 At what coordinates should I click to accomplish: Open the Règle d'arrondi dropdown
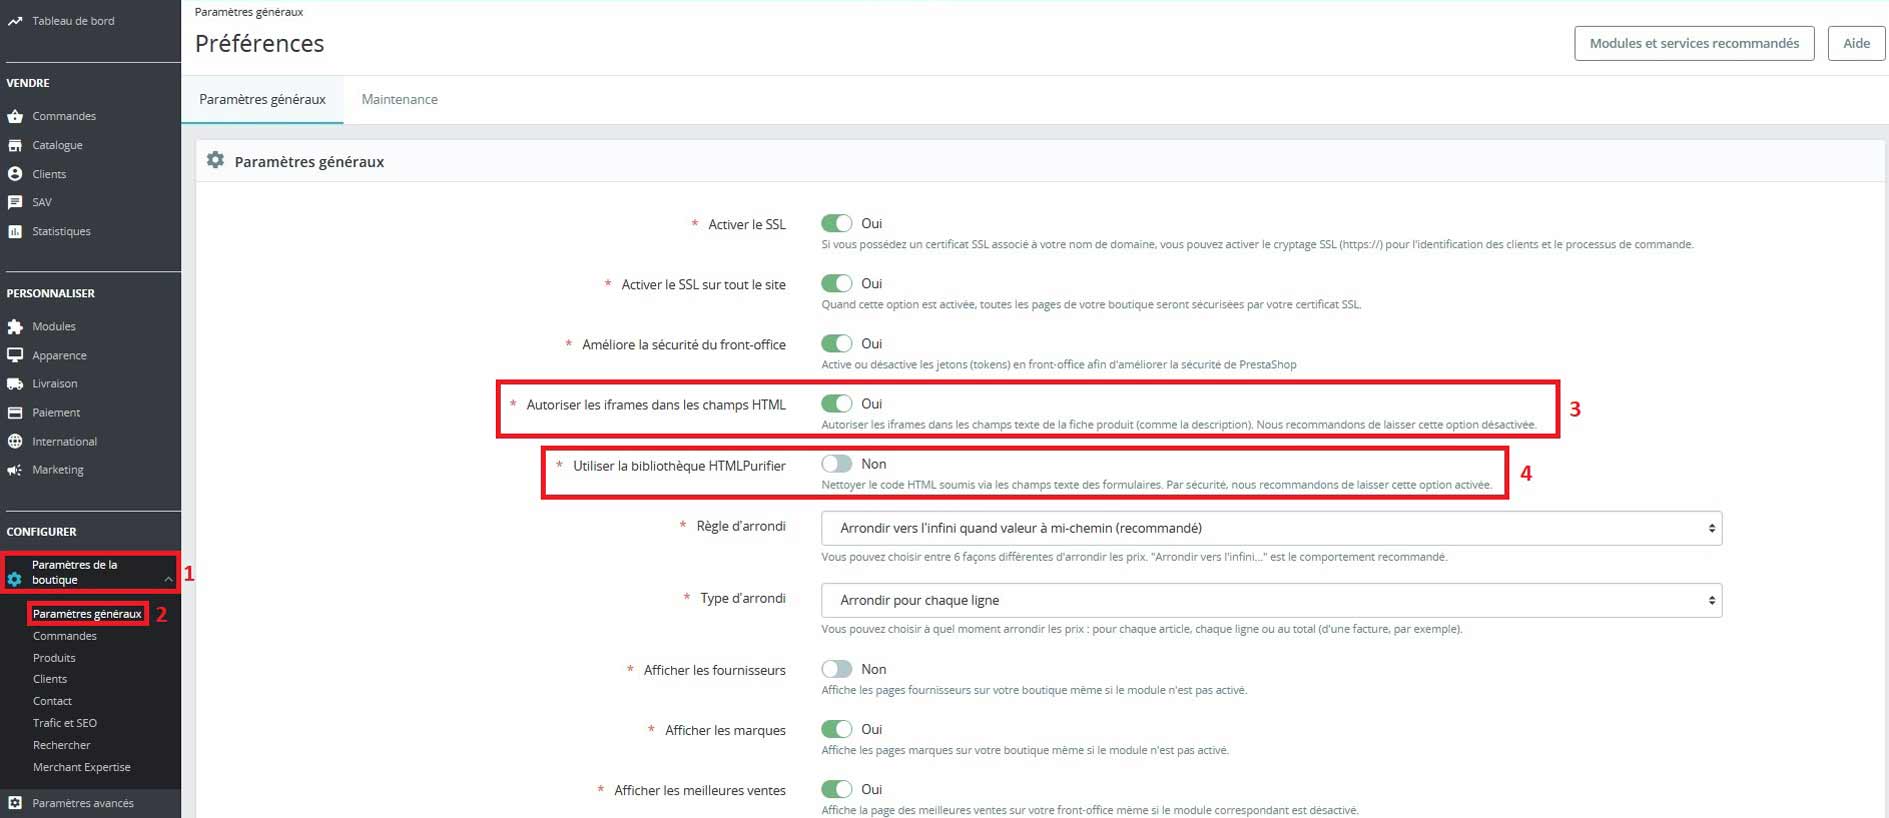1271,528
